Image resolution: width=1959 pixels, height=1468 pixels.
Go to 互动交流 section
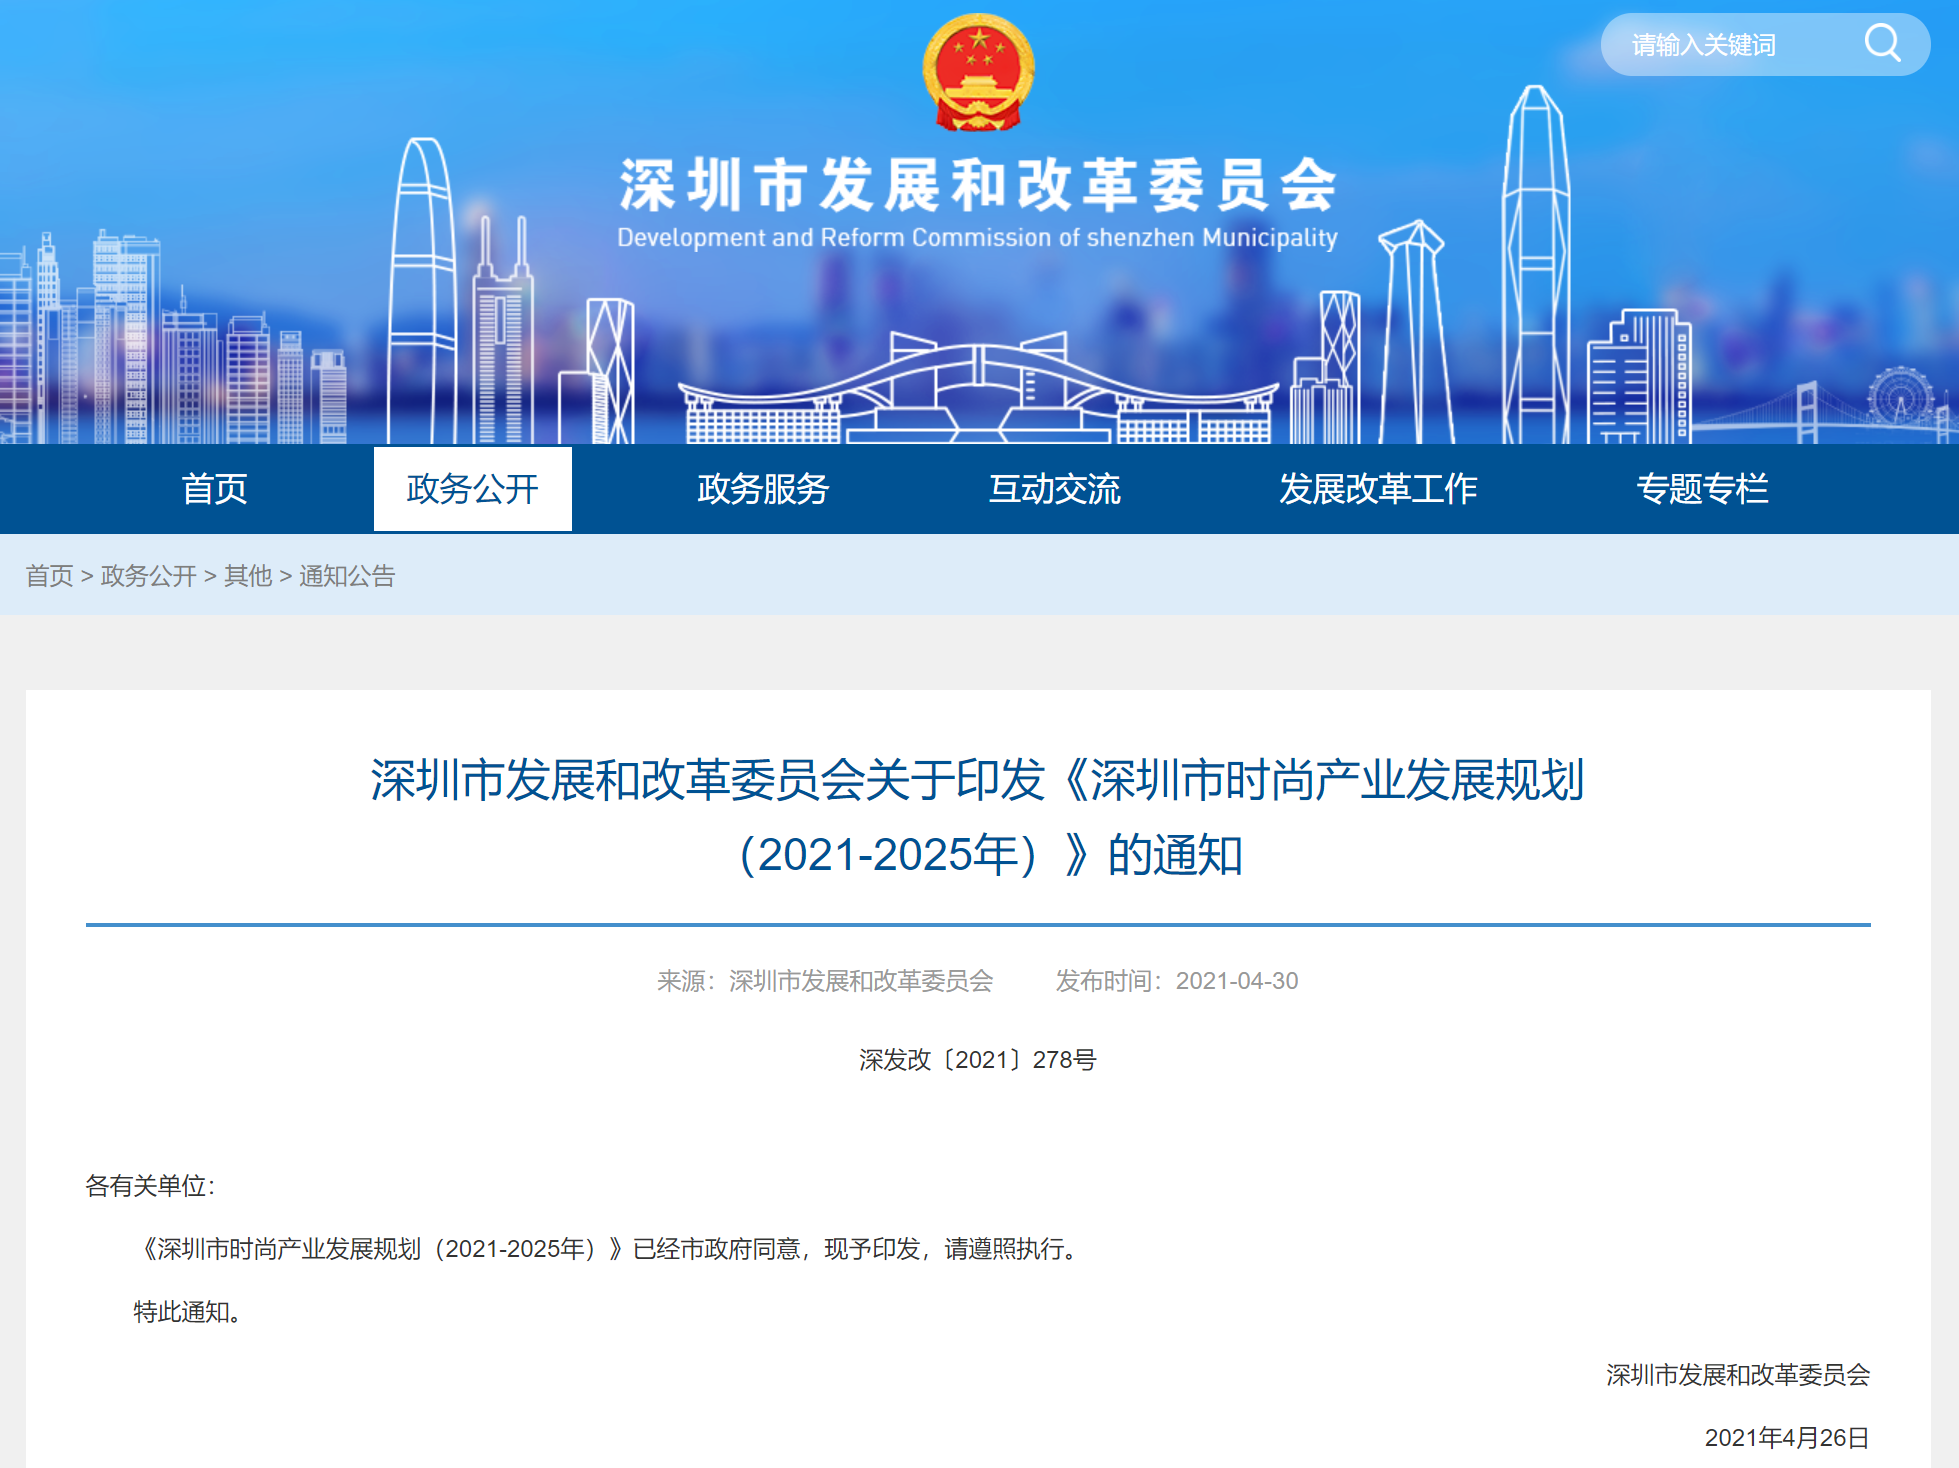(1054, 489)
